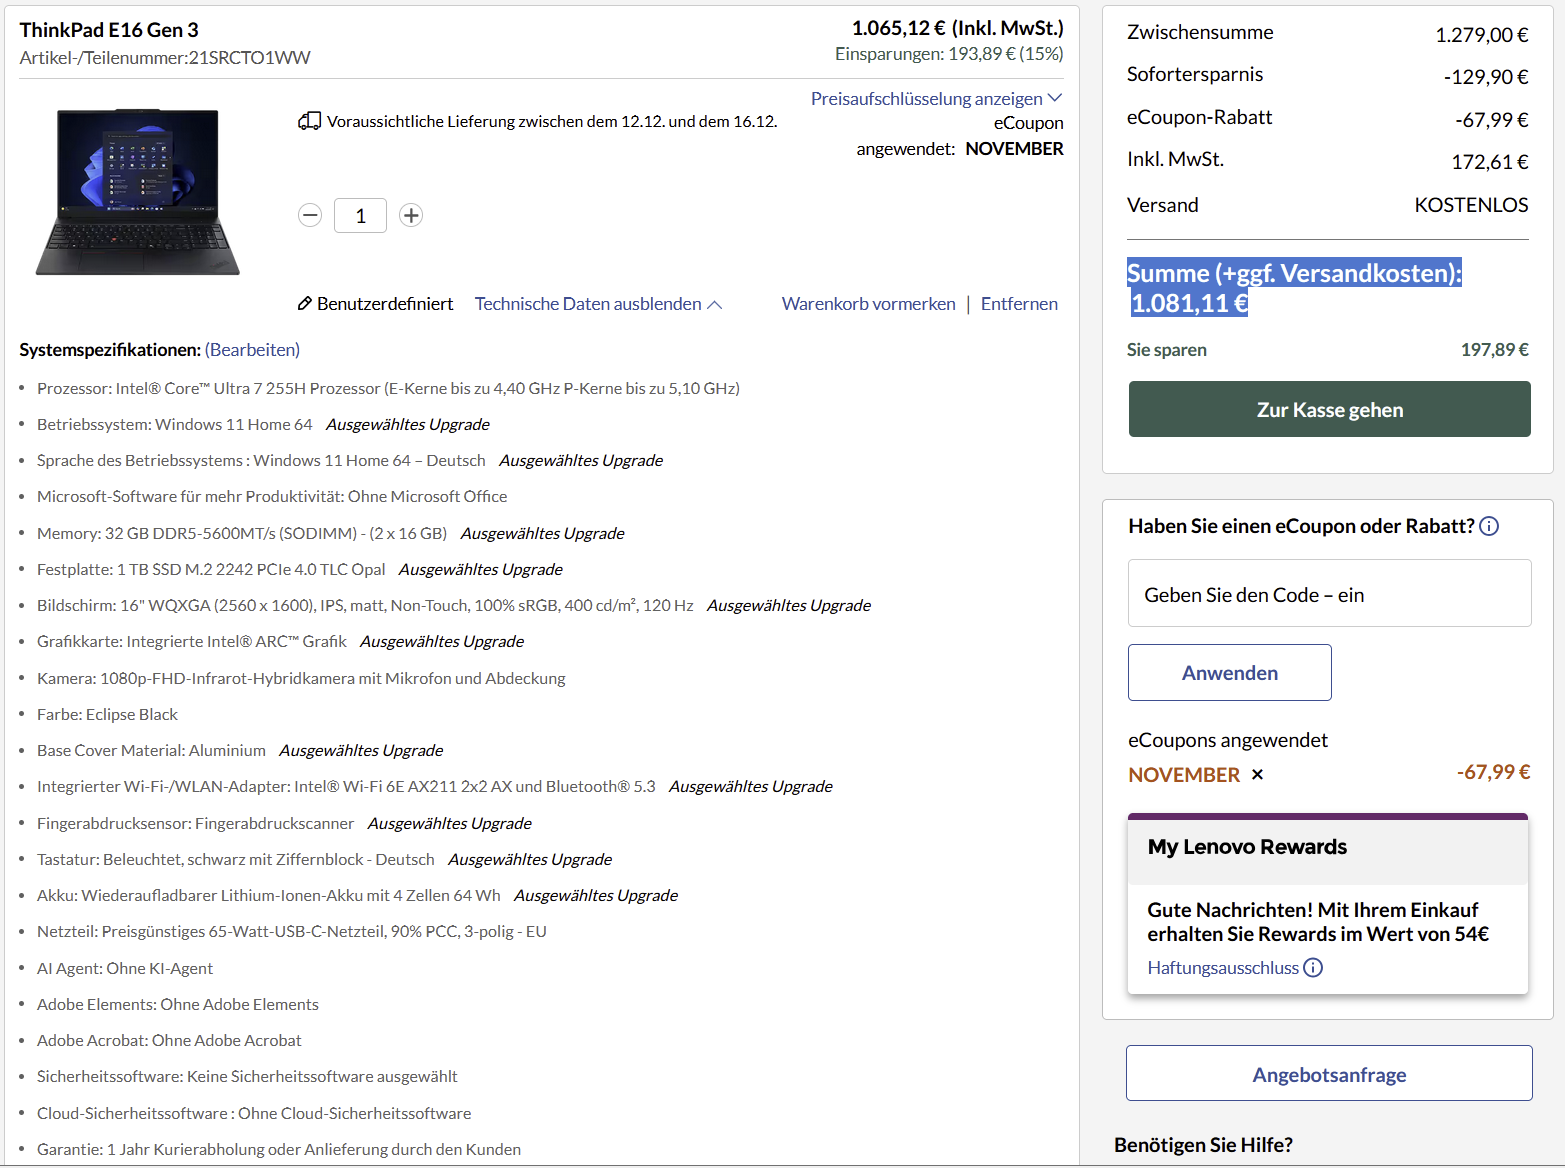Click the Anwenden button
Viewport: 1565px width, 1168px height.
(1229, 672)
